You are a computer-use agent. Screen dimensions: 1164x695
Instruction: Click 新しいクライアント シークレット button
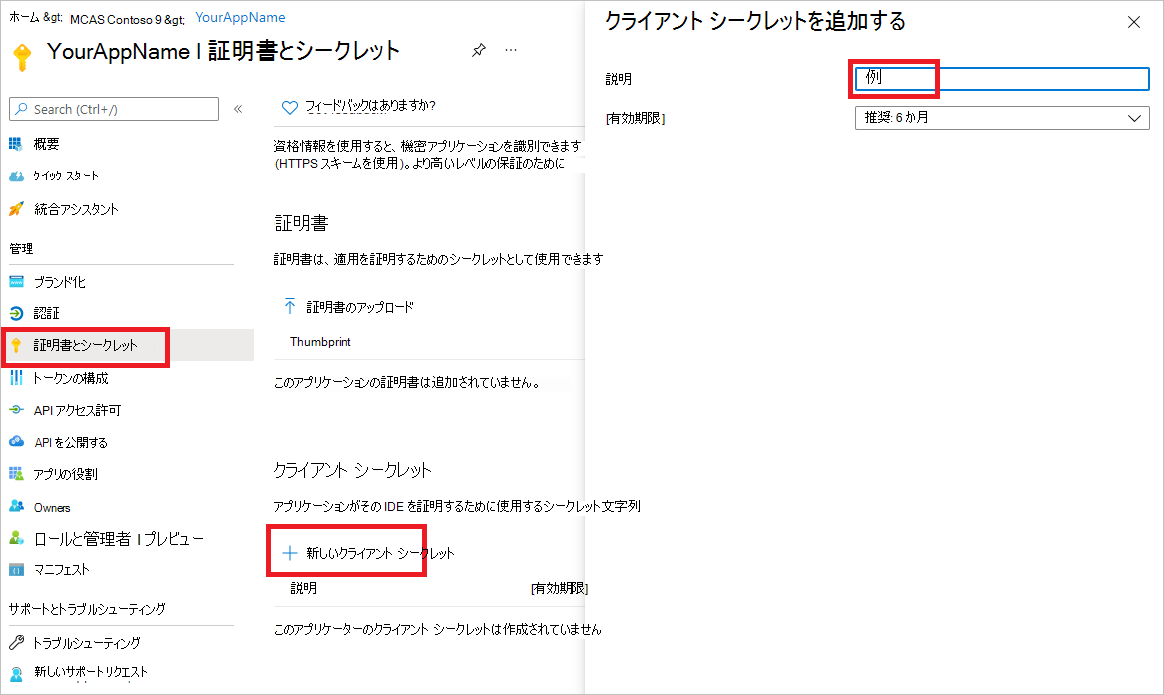pyautogui.click(x=380, y=553)
